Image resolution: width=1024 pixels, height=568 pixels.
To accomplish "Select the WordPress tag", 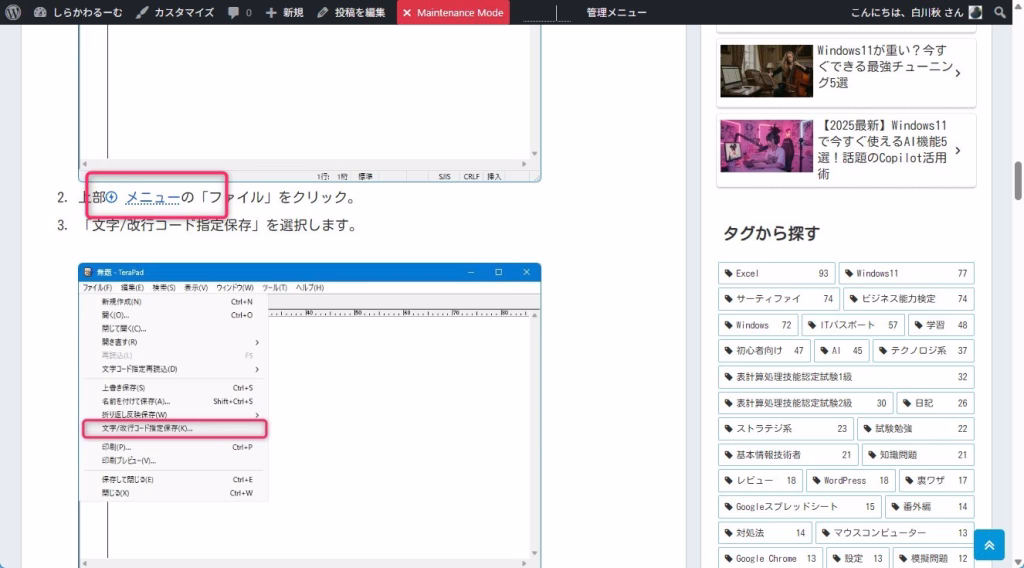I will [x=851, y=481].
